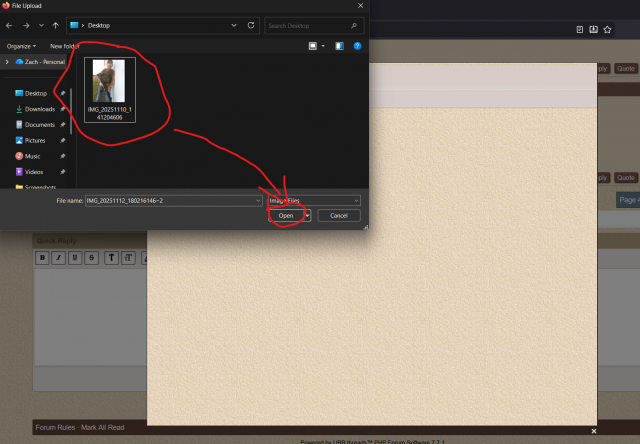Screen dimensions: 640x444
Task: Click the Back navigation arrow in dialog
Action: (10, 24)
